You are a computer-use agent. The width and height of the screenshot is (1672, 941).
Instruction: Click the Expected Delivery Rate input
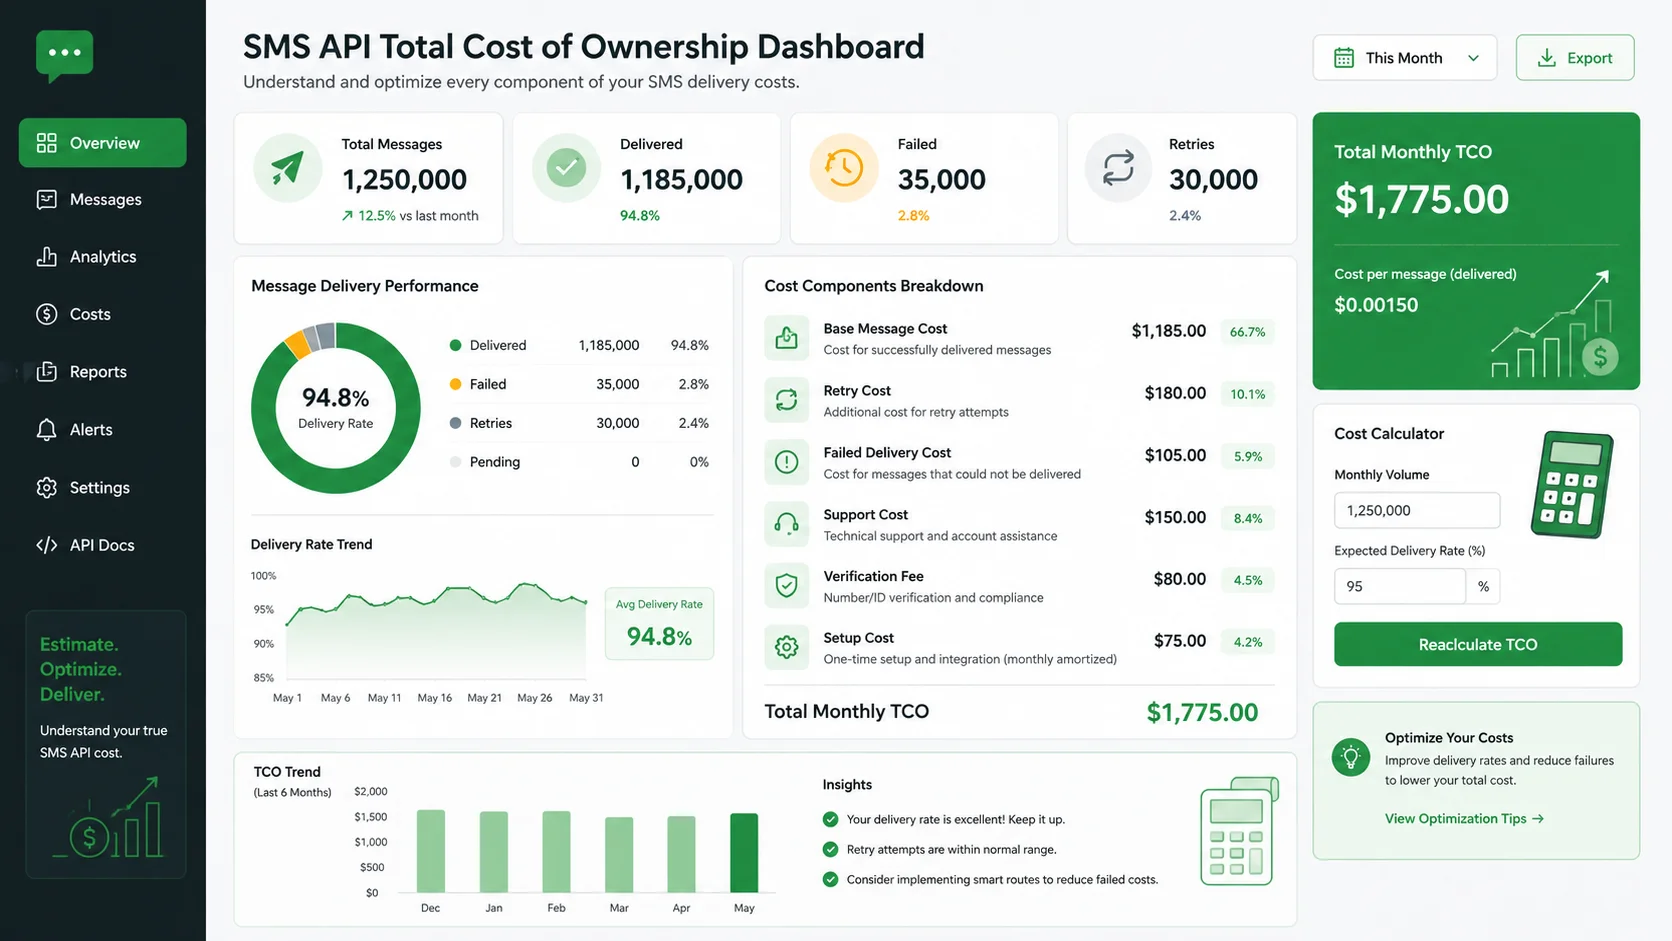point(1400,586)
